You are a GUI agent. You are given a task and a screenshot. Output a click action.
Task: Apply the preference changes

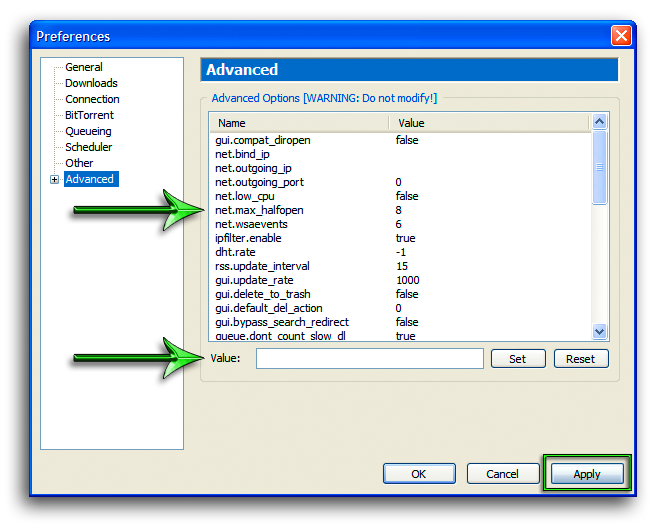(587, 474)
